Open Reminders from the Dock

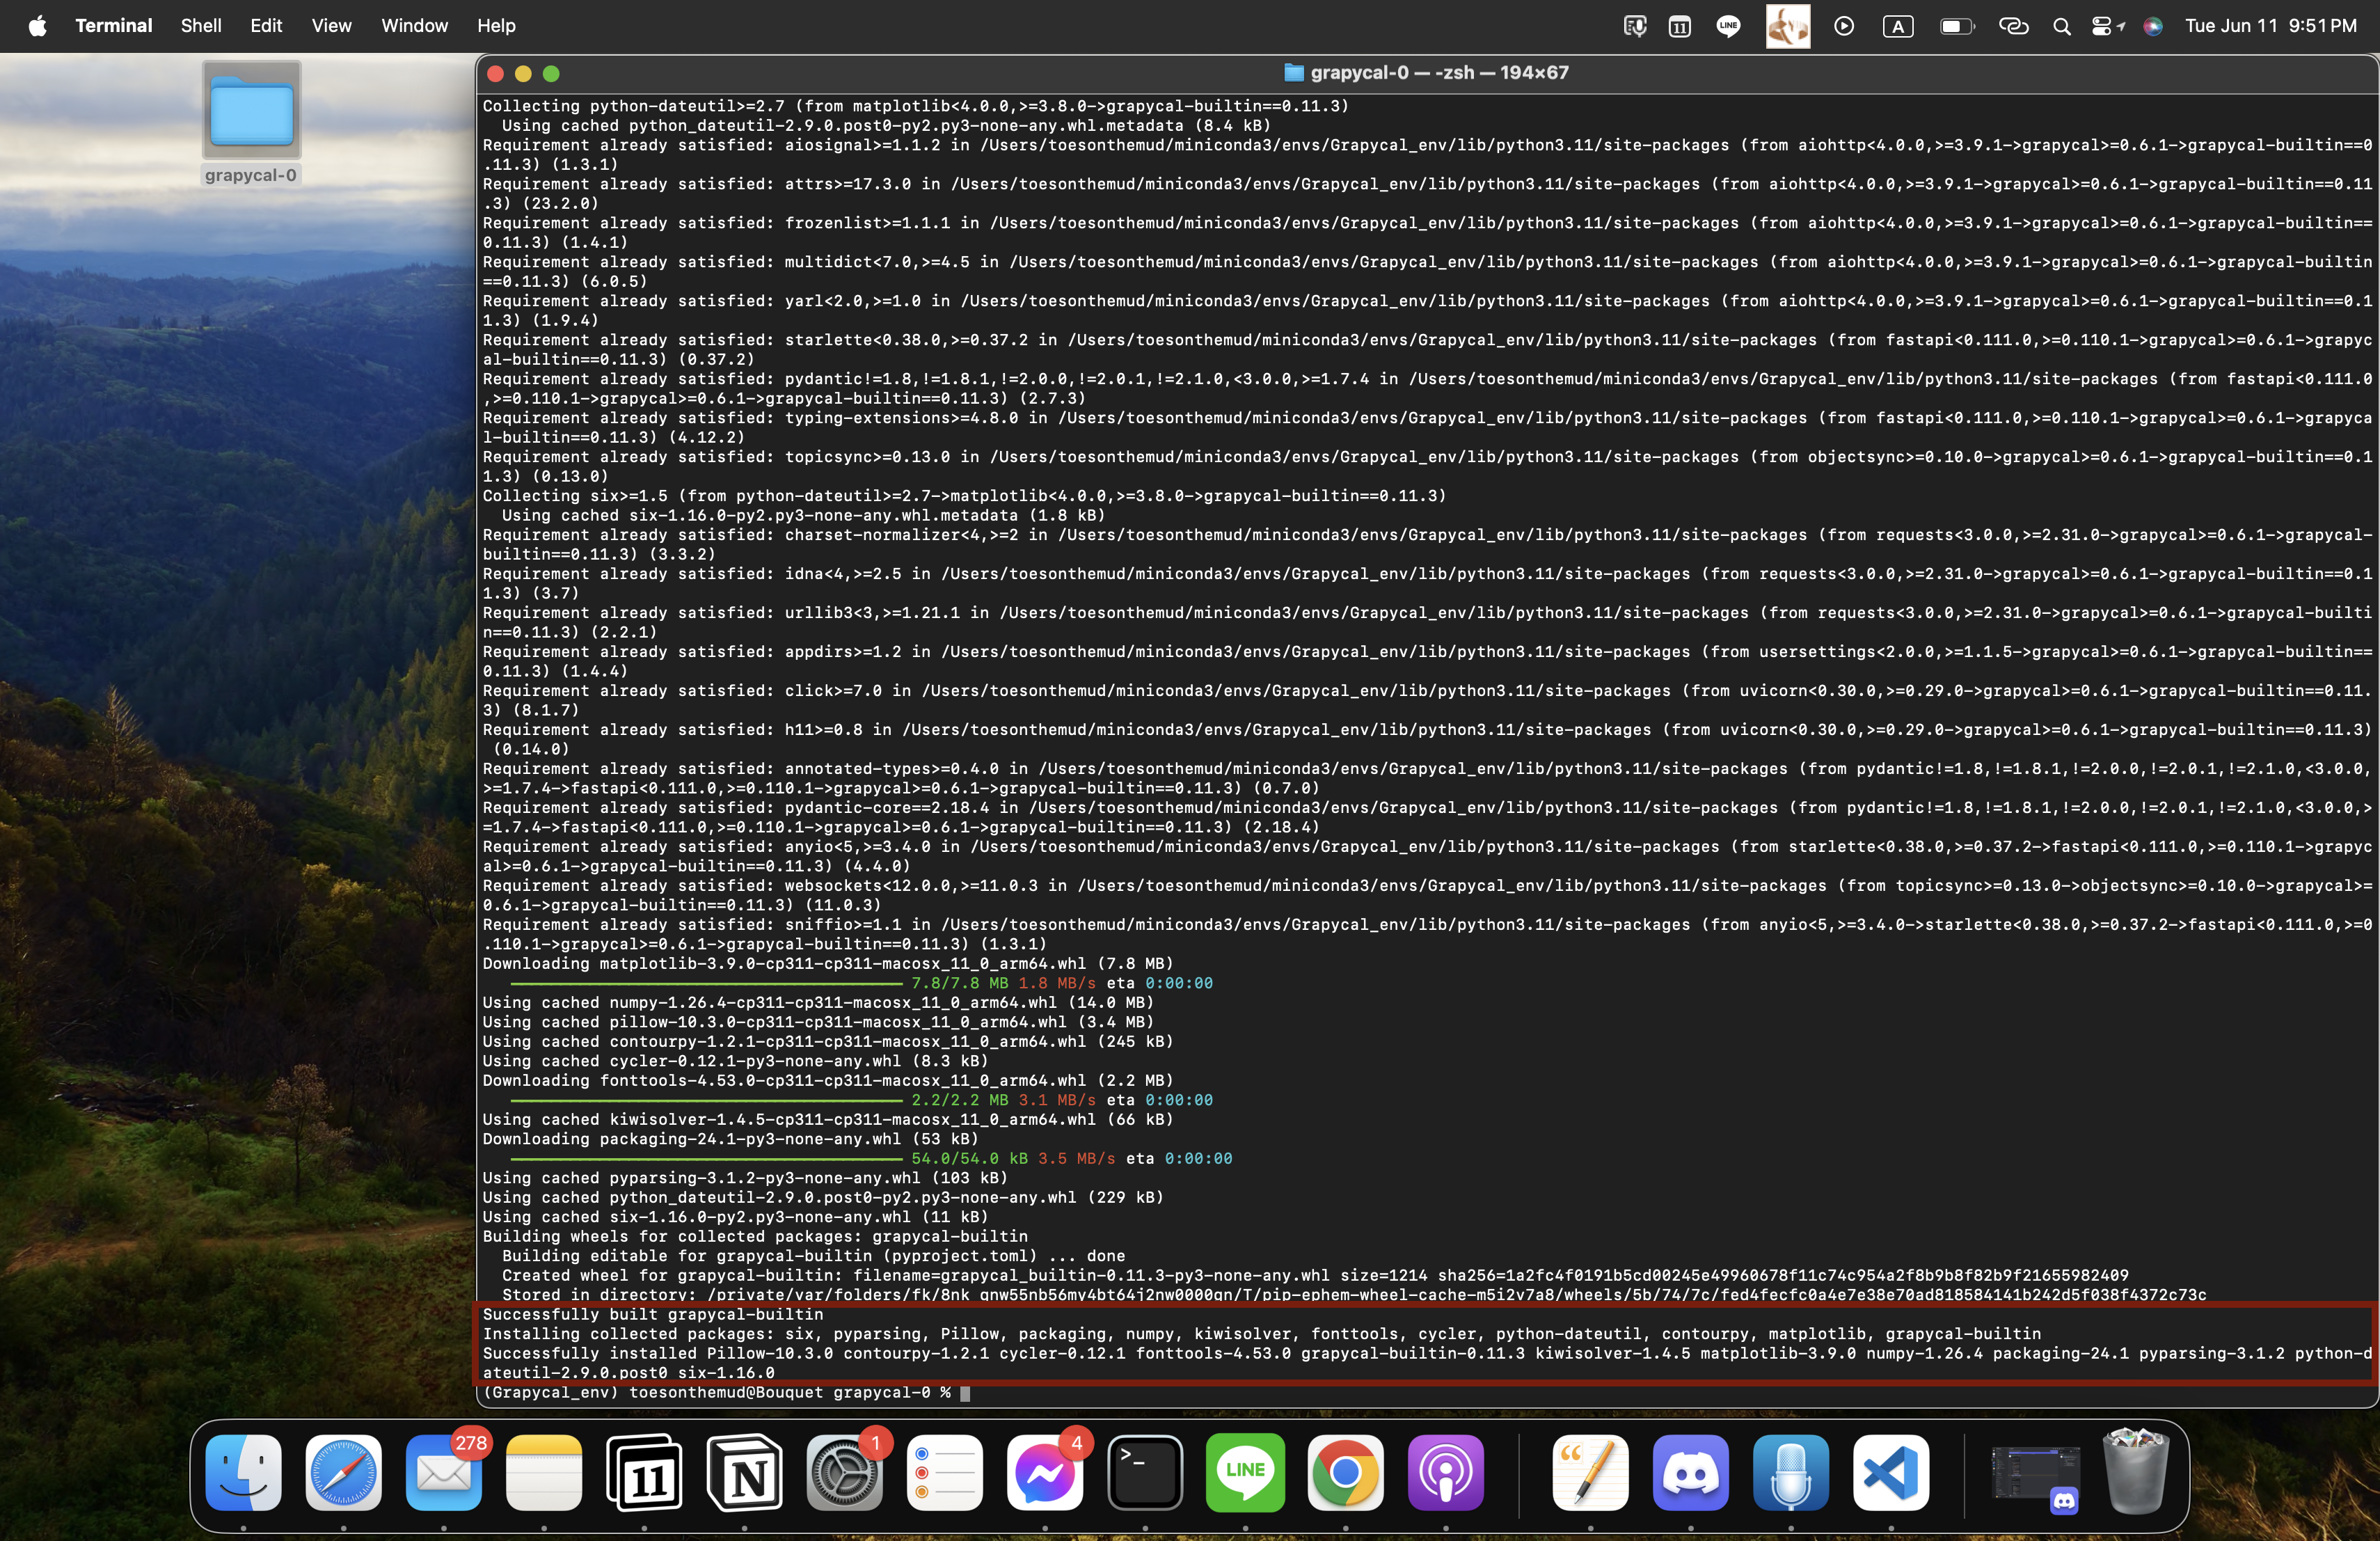(x=944, y=1472)
